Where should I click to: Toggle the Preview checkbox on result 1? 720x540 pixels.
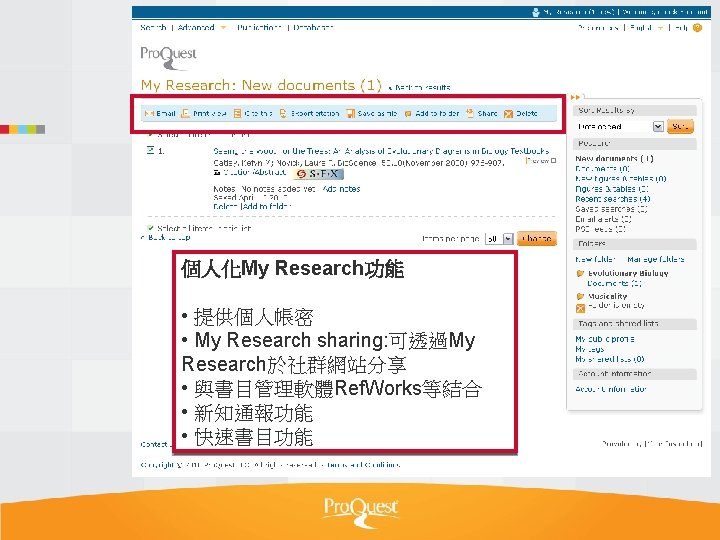553,161
